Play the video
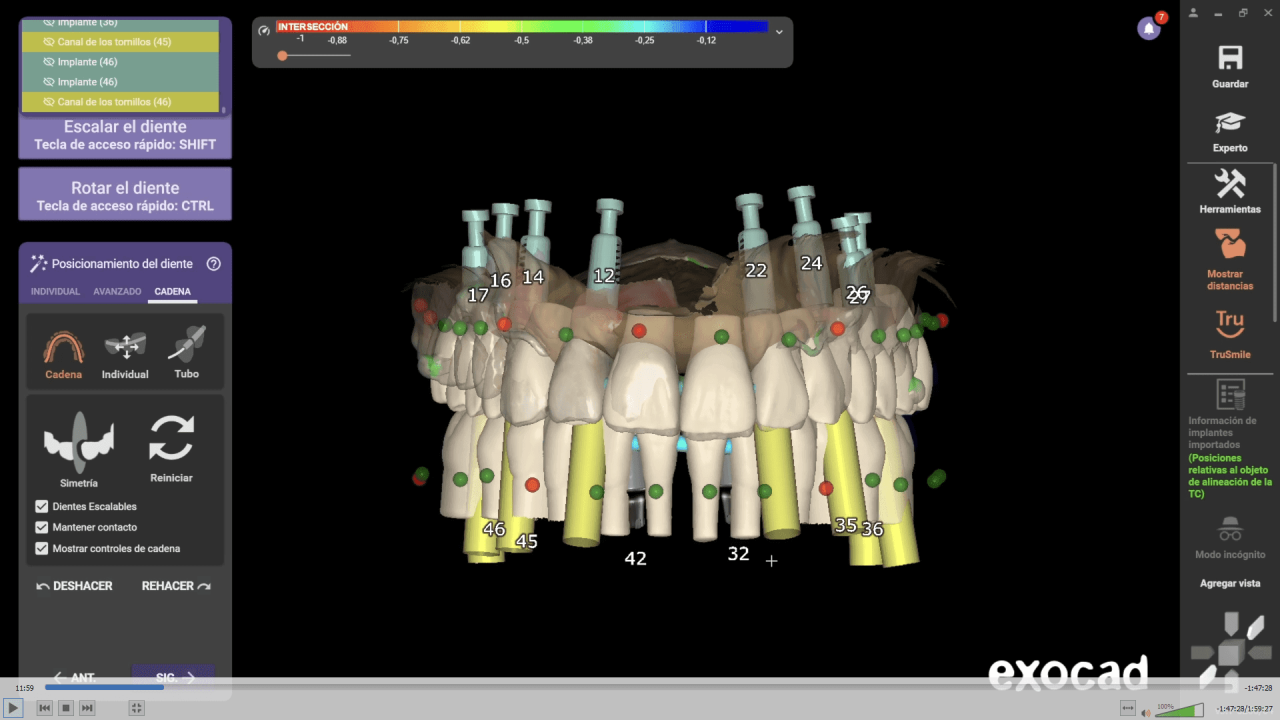Image resolution: width=1280 pixels, height=720 pixels. click(13, 708)
